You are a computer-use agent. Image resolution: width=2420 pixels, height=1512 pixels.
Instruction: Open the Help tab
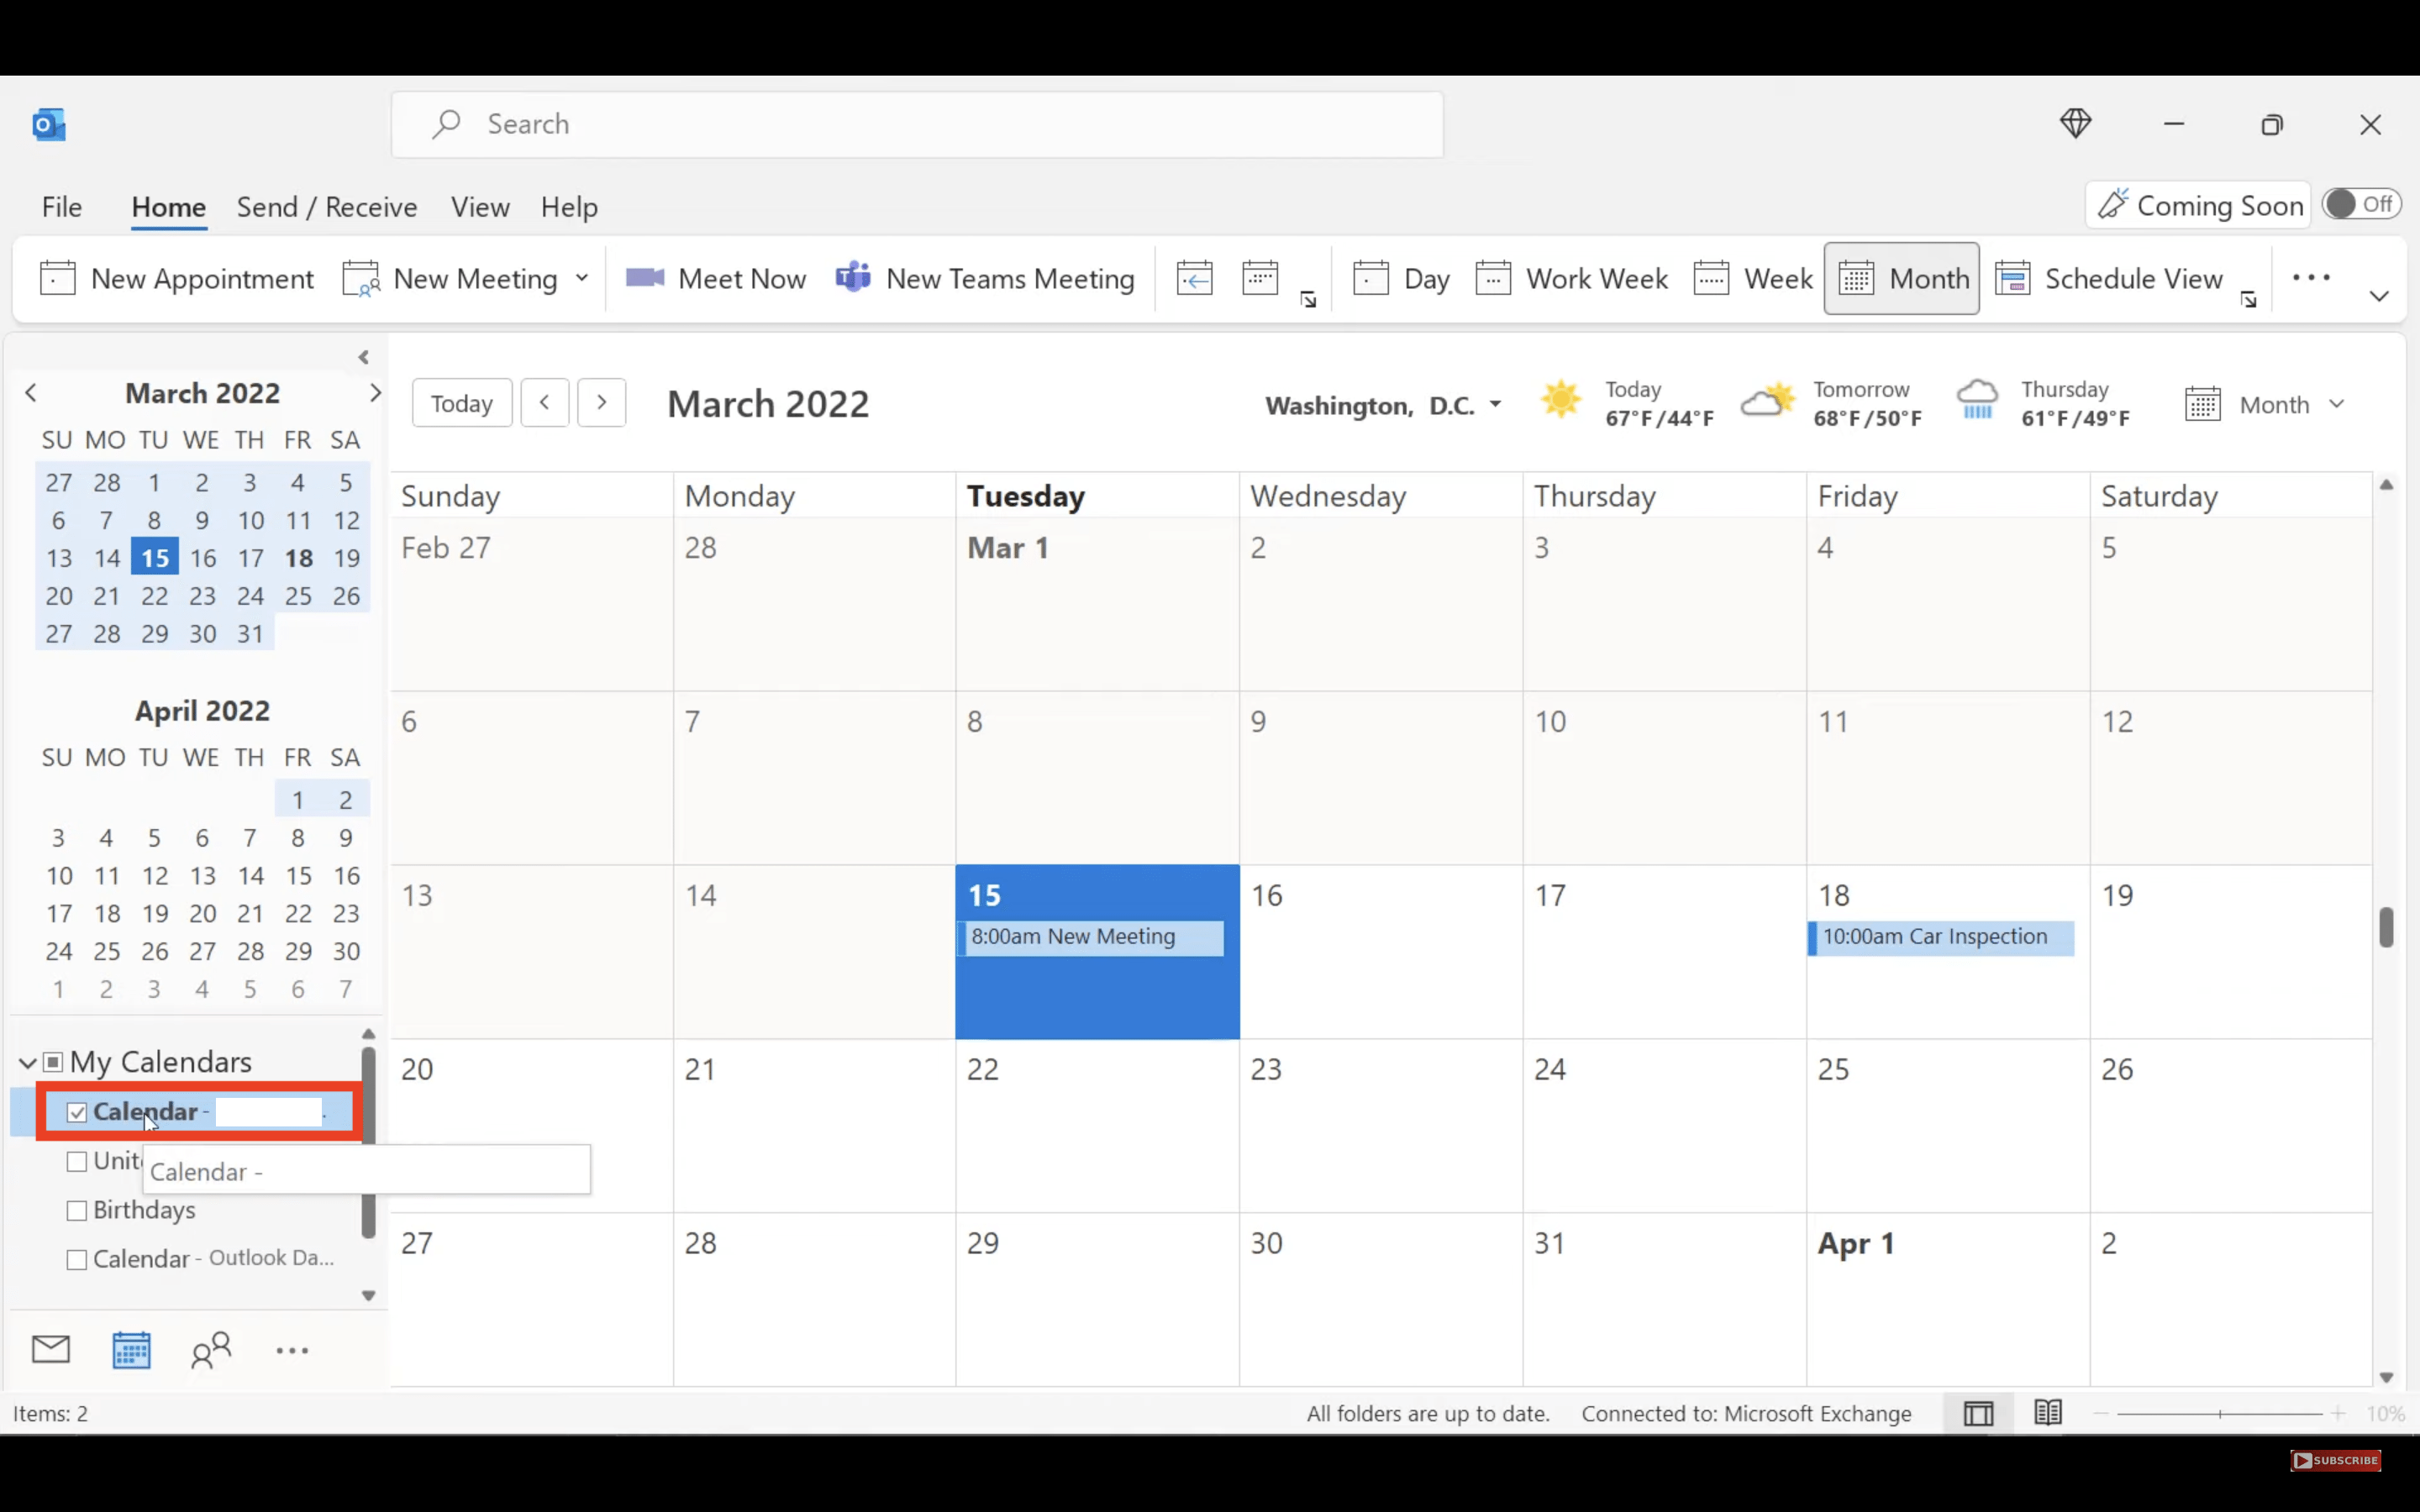569,207
